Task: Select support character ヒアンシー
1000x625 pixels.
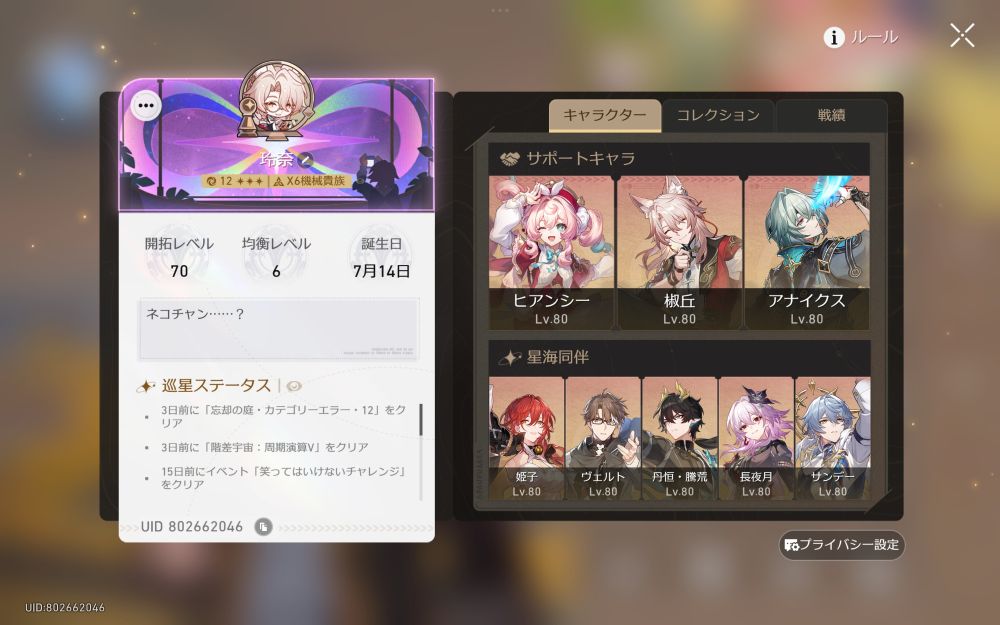Action: tap(551, 253)
